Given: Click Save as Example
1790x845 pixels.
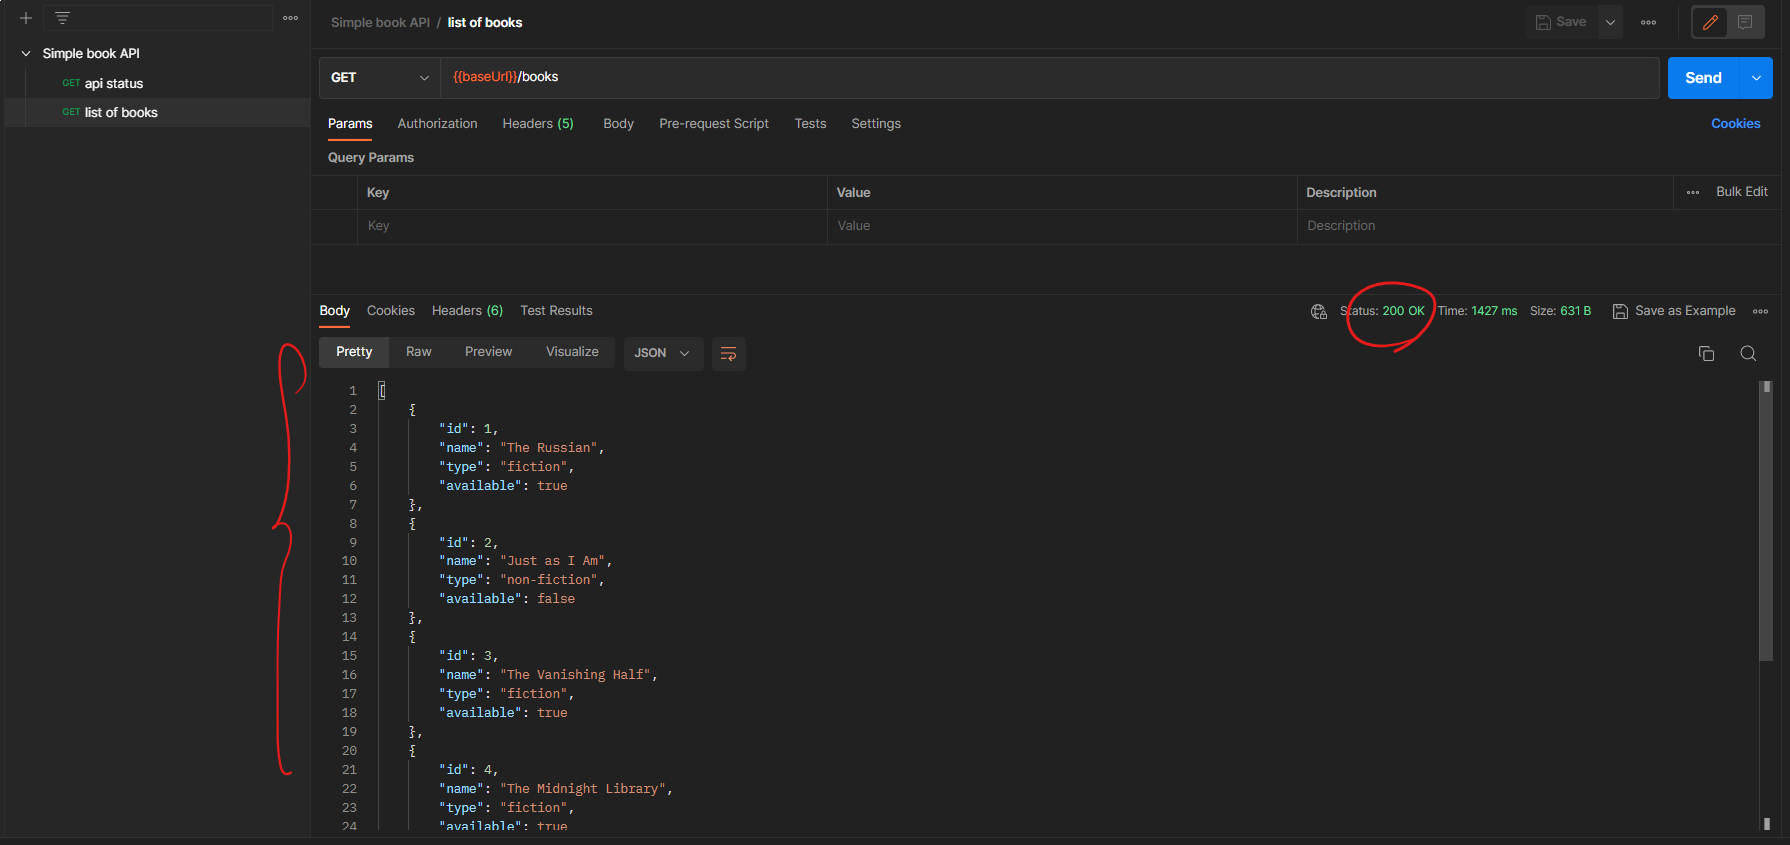Looking at the screenshot, I should point(1674,311).
